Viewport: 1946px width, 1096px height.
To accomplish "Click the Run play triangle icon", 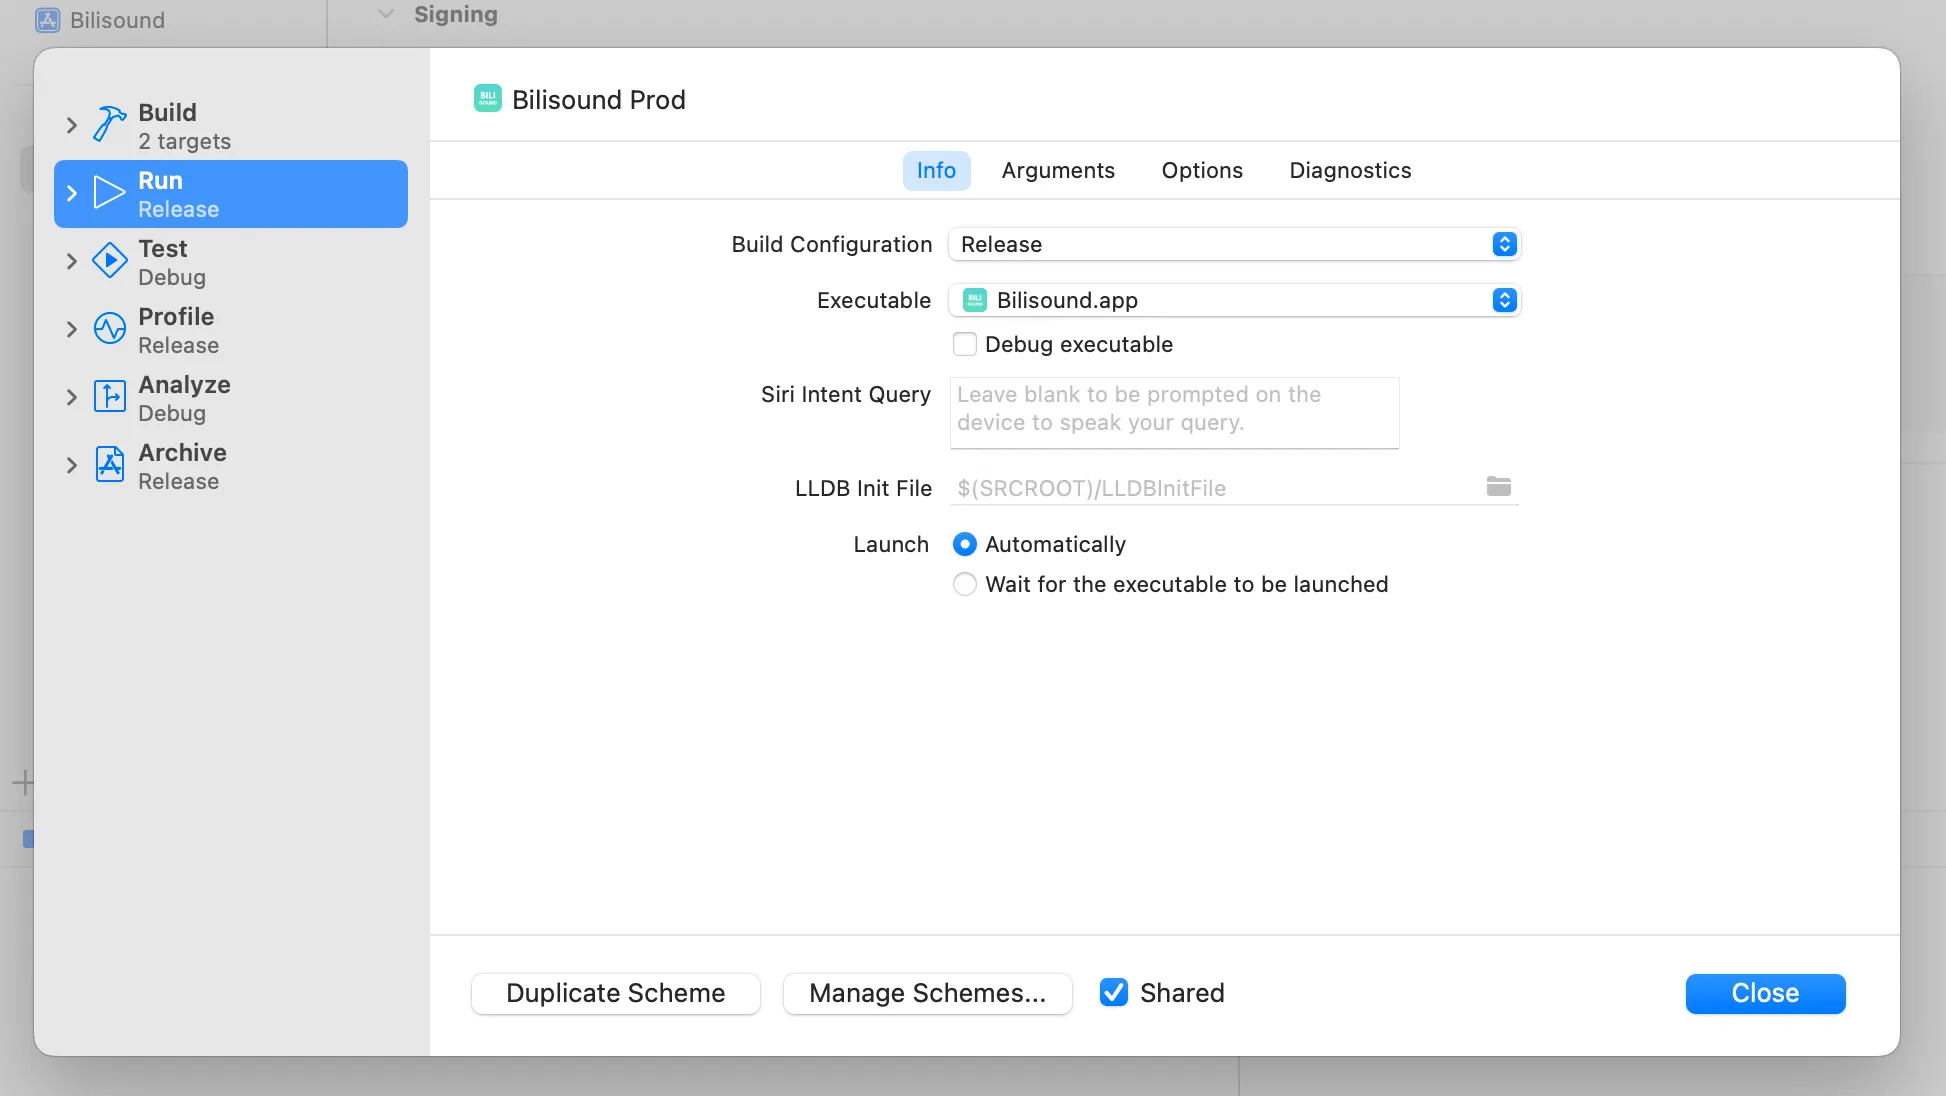I will pyautogui.click(x=109, y=193).
